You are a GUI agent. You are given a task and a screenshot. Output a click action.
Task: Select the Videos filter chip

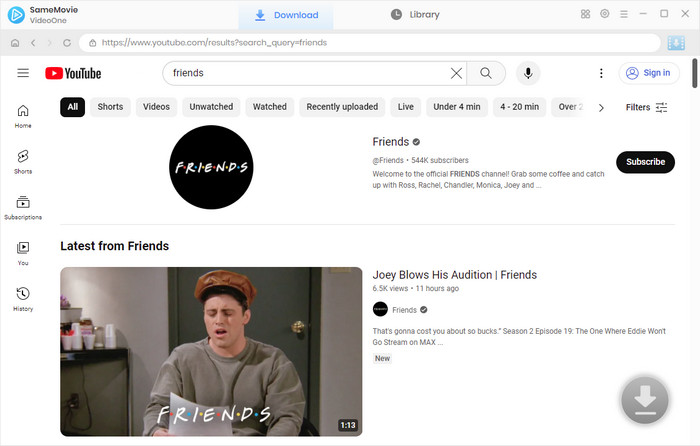(156, 107)
